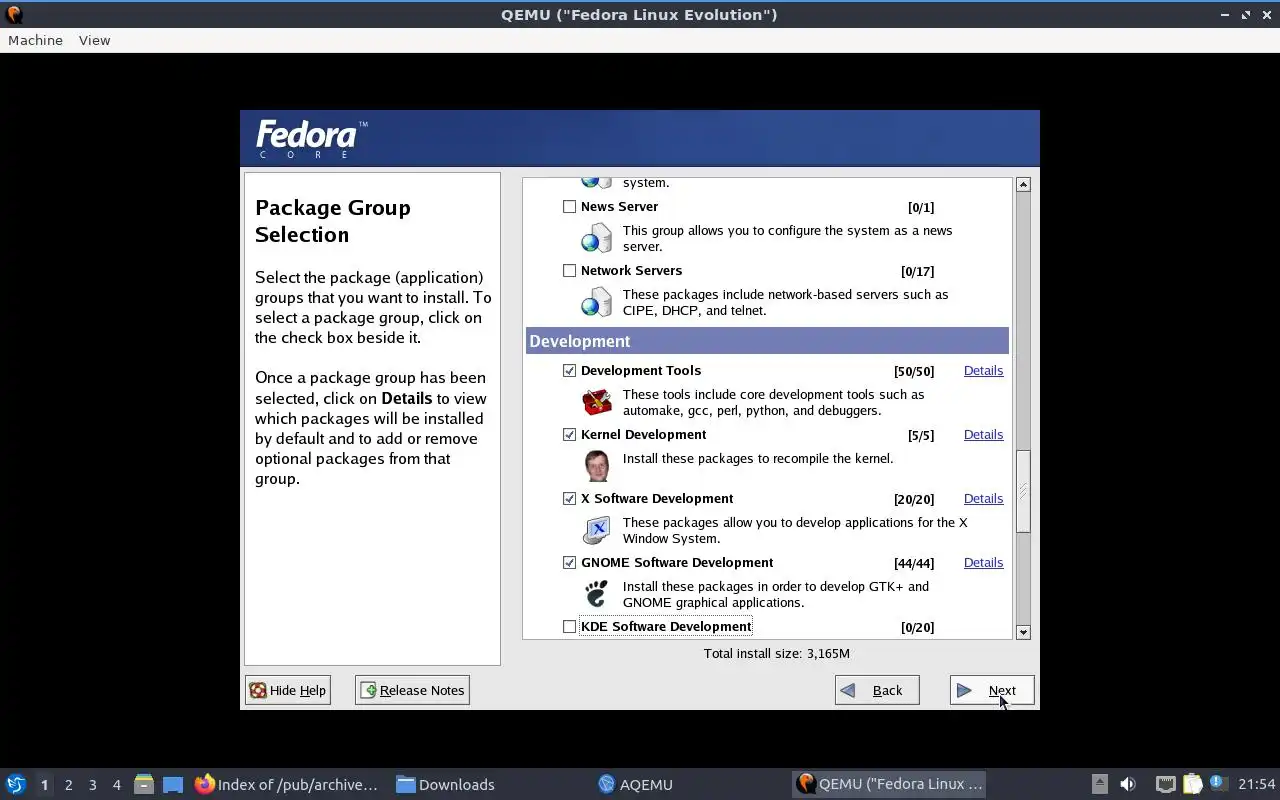Switch to workspace 1
Screen dimensions: 1280x800
pyautogui.click(x=44, y=785)
